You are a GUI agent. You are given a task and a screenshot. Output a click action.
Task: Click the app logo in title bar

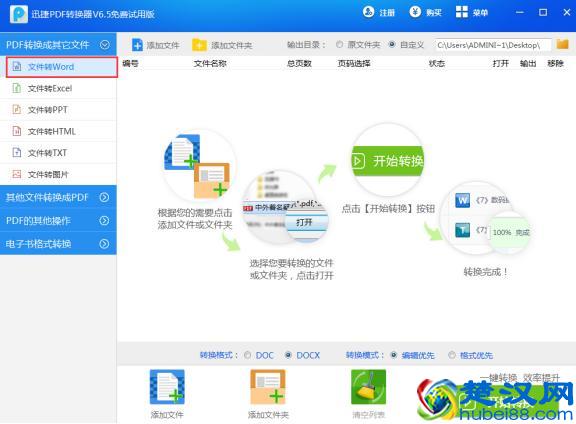click(x=18, y=14)
